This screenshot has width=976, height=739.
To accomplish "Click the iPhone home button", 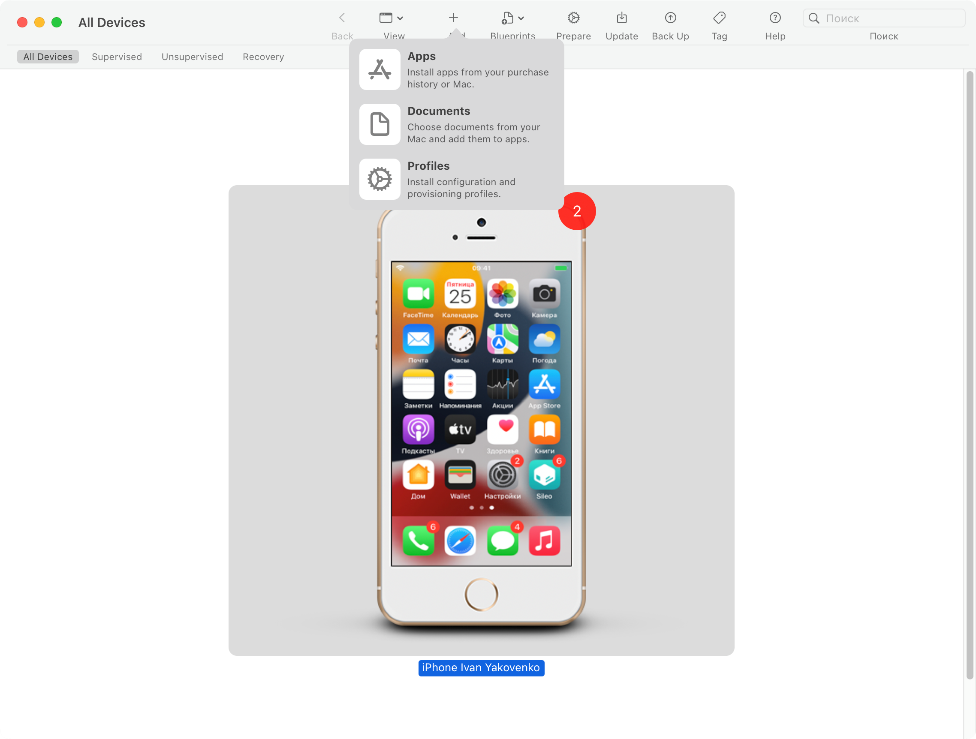I will tap(481, 595).
